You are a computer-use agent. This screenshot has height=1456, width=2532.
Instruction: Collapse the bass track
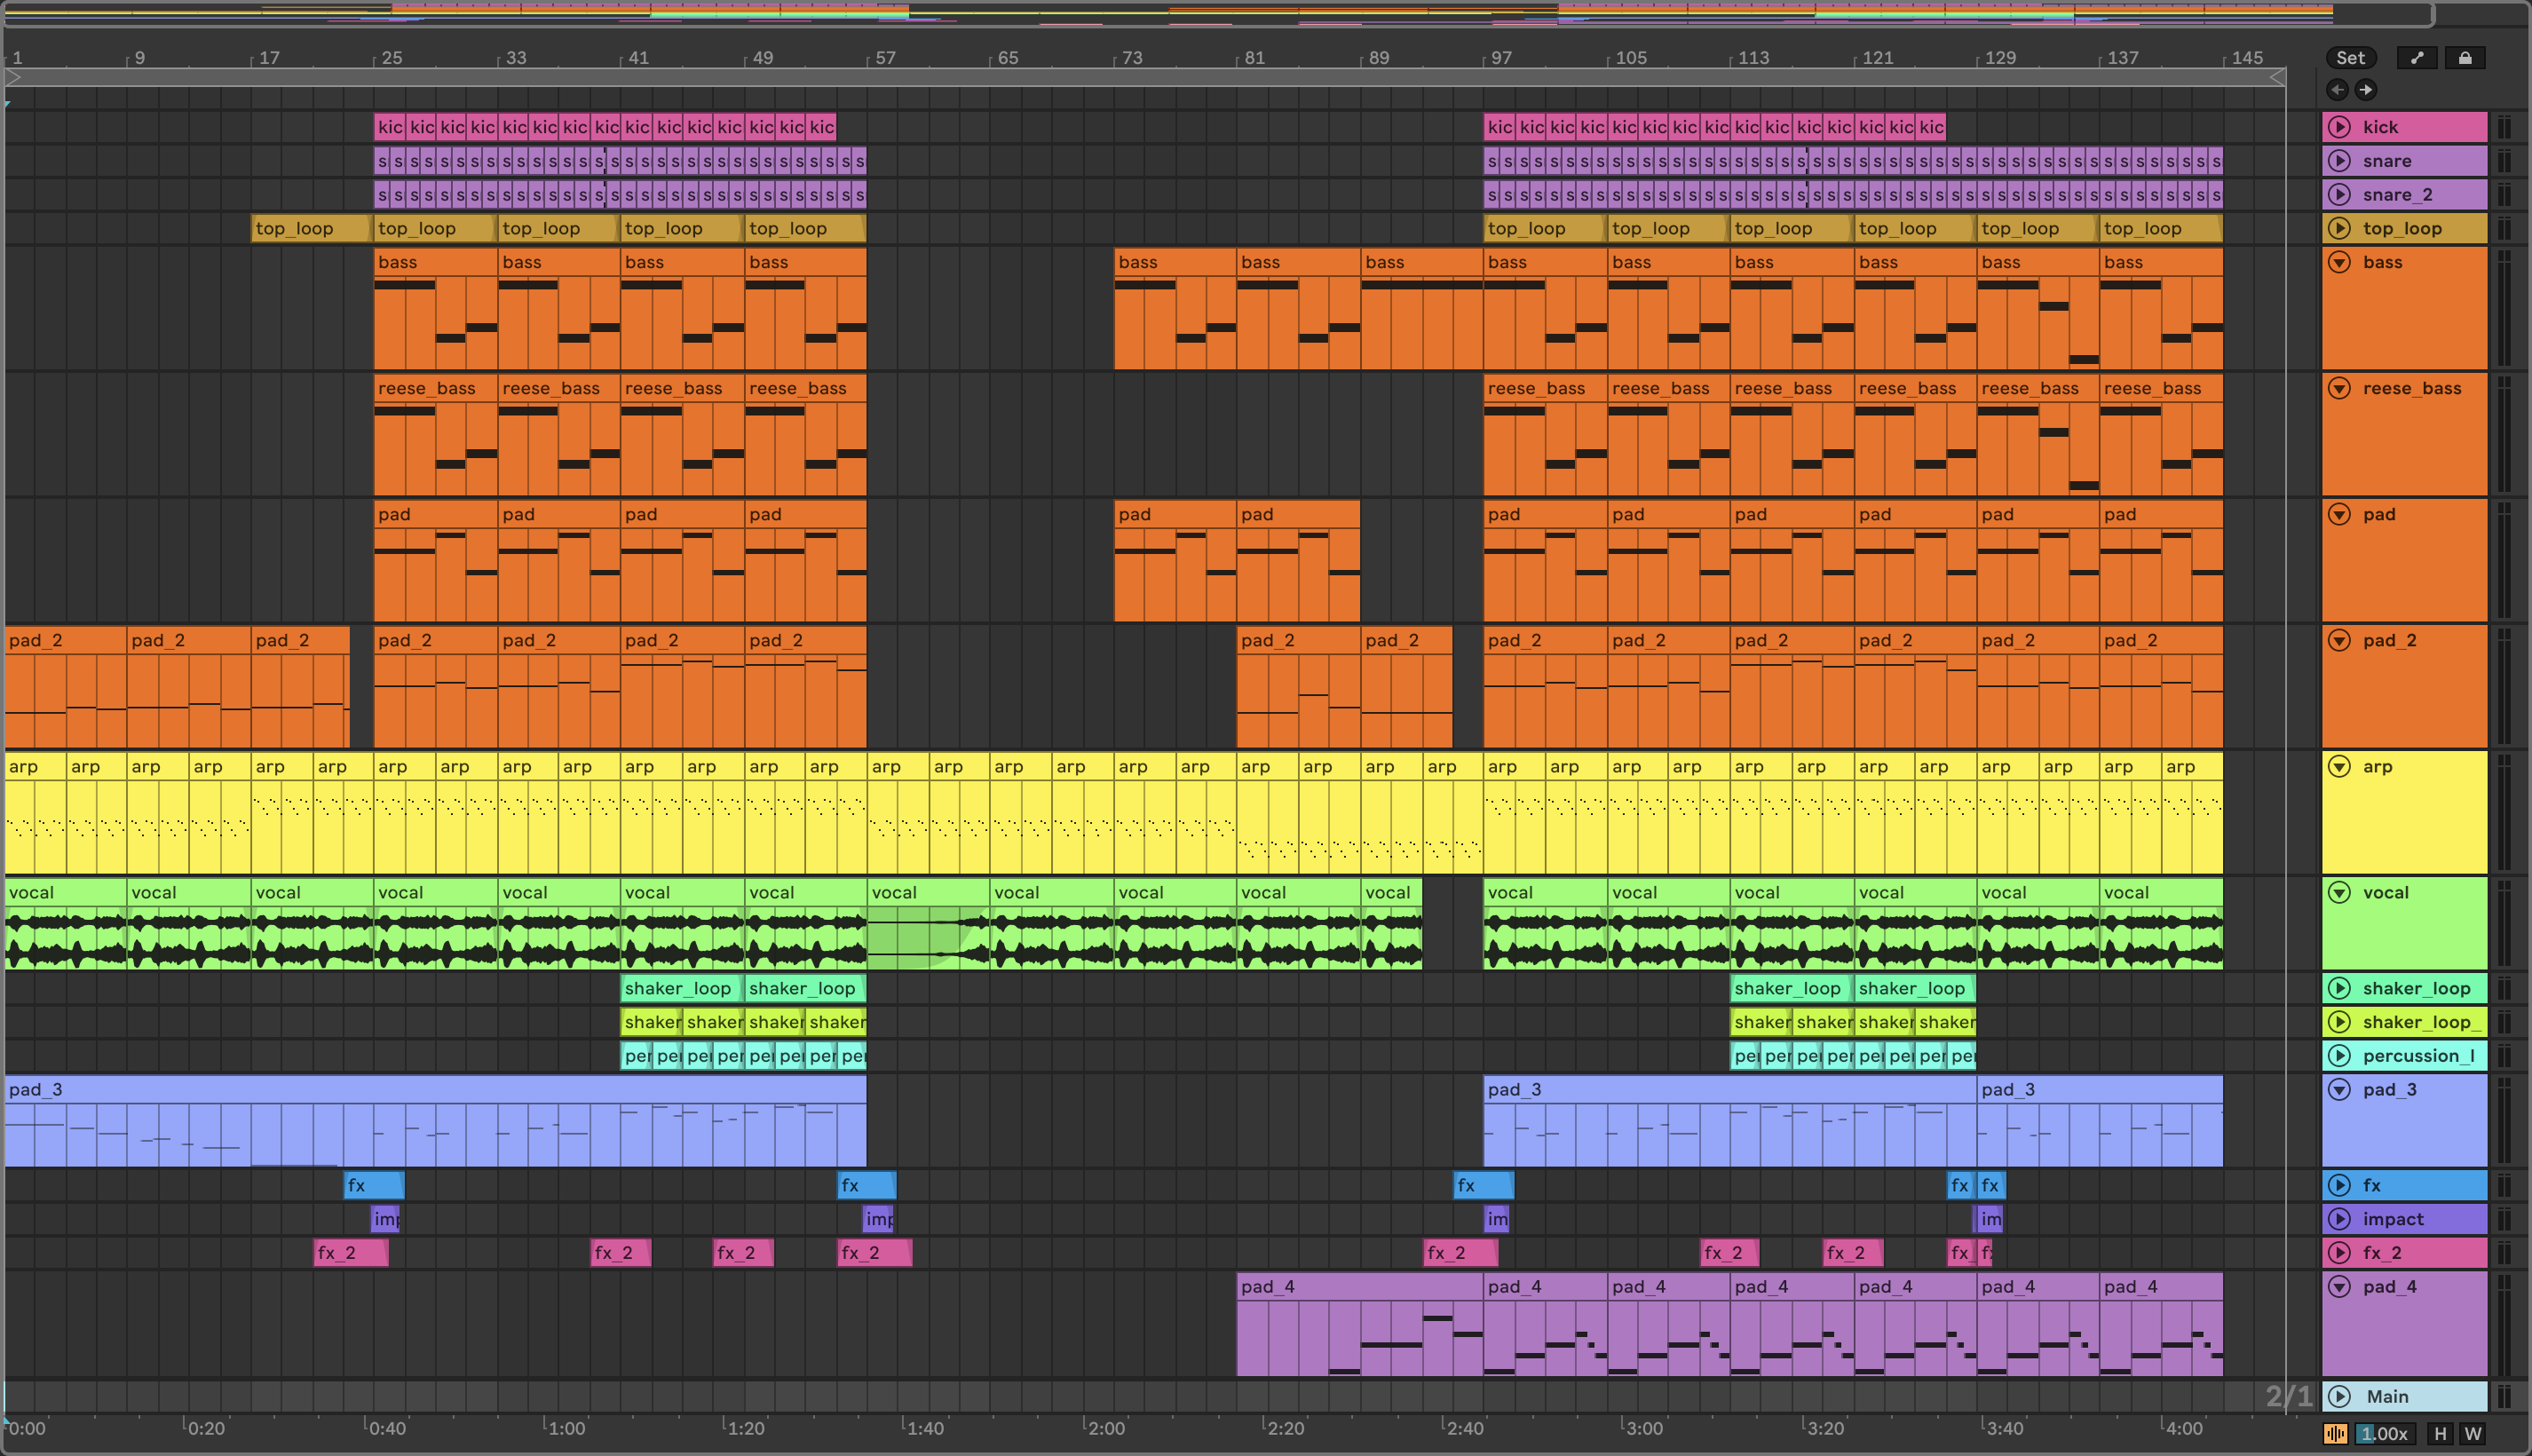(x=2339, y=262)
